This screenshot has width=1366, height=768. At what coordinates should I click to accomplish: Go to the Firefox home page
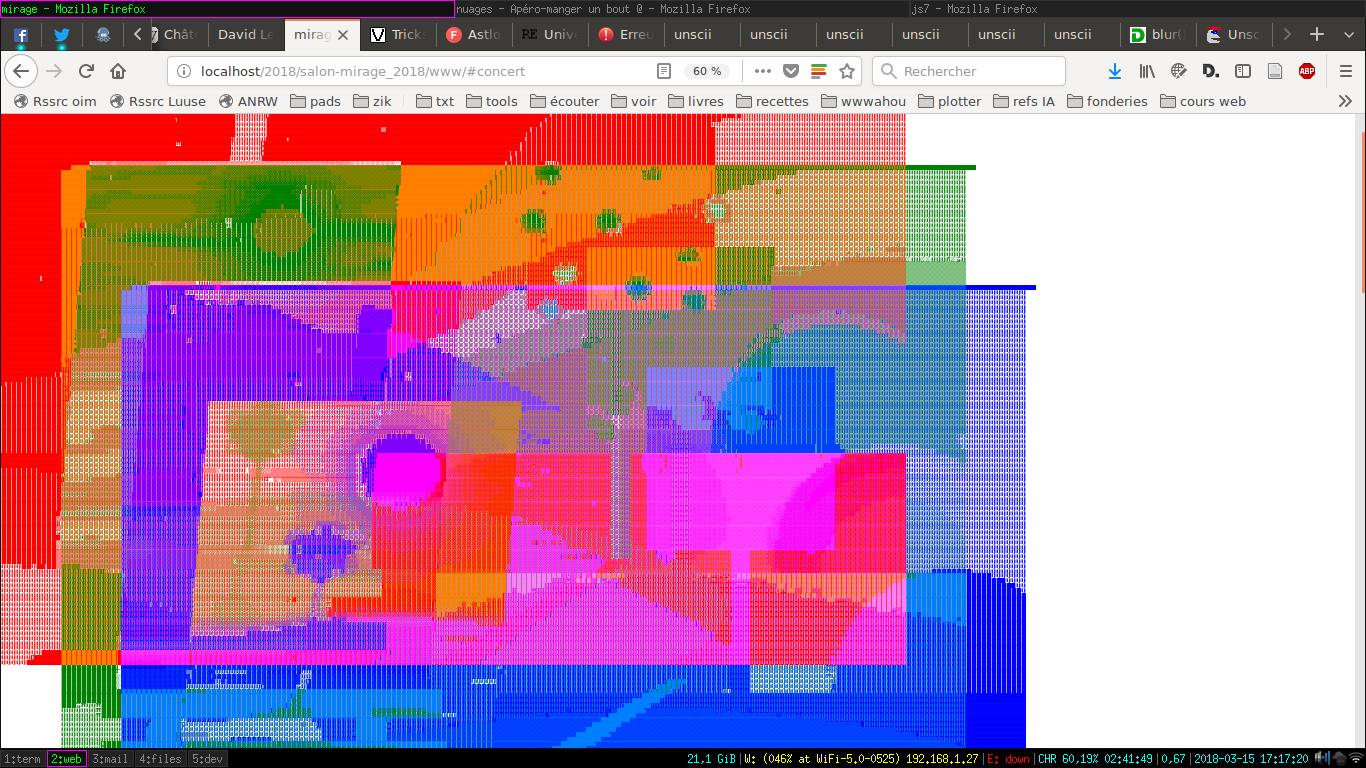point(118,71)
